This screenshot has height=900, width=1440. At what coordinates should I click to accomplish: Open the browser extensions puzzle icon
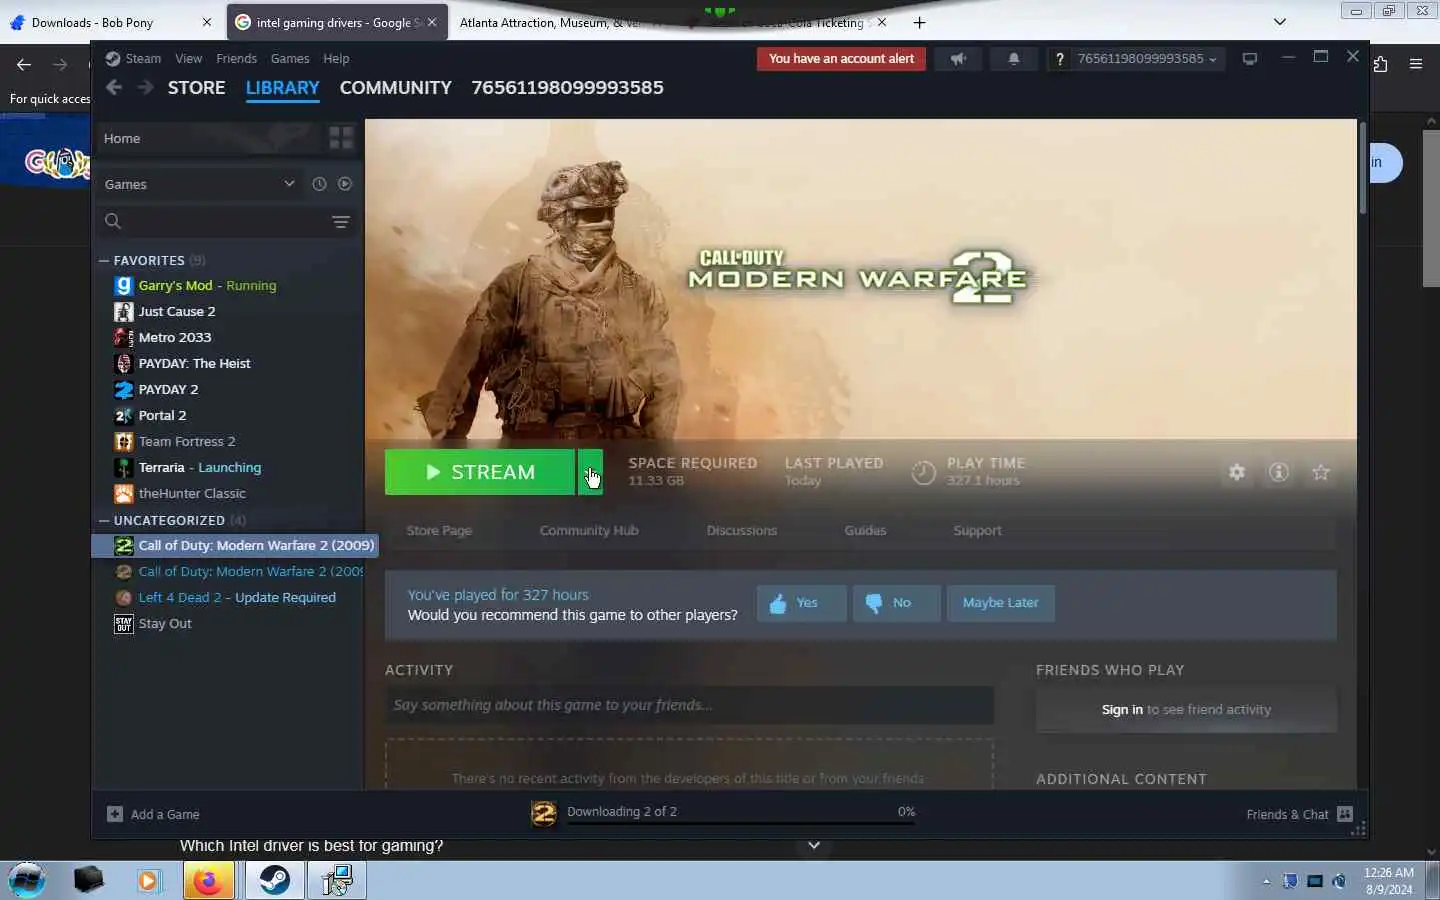click(x=1380, y=64)
